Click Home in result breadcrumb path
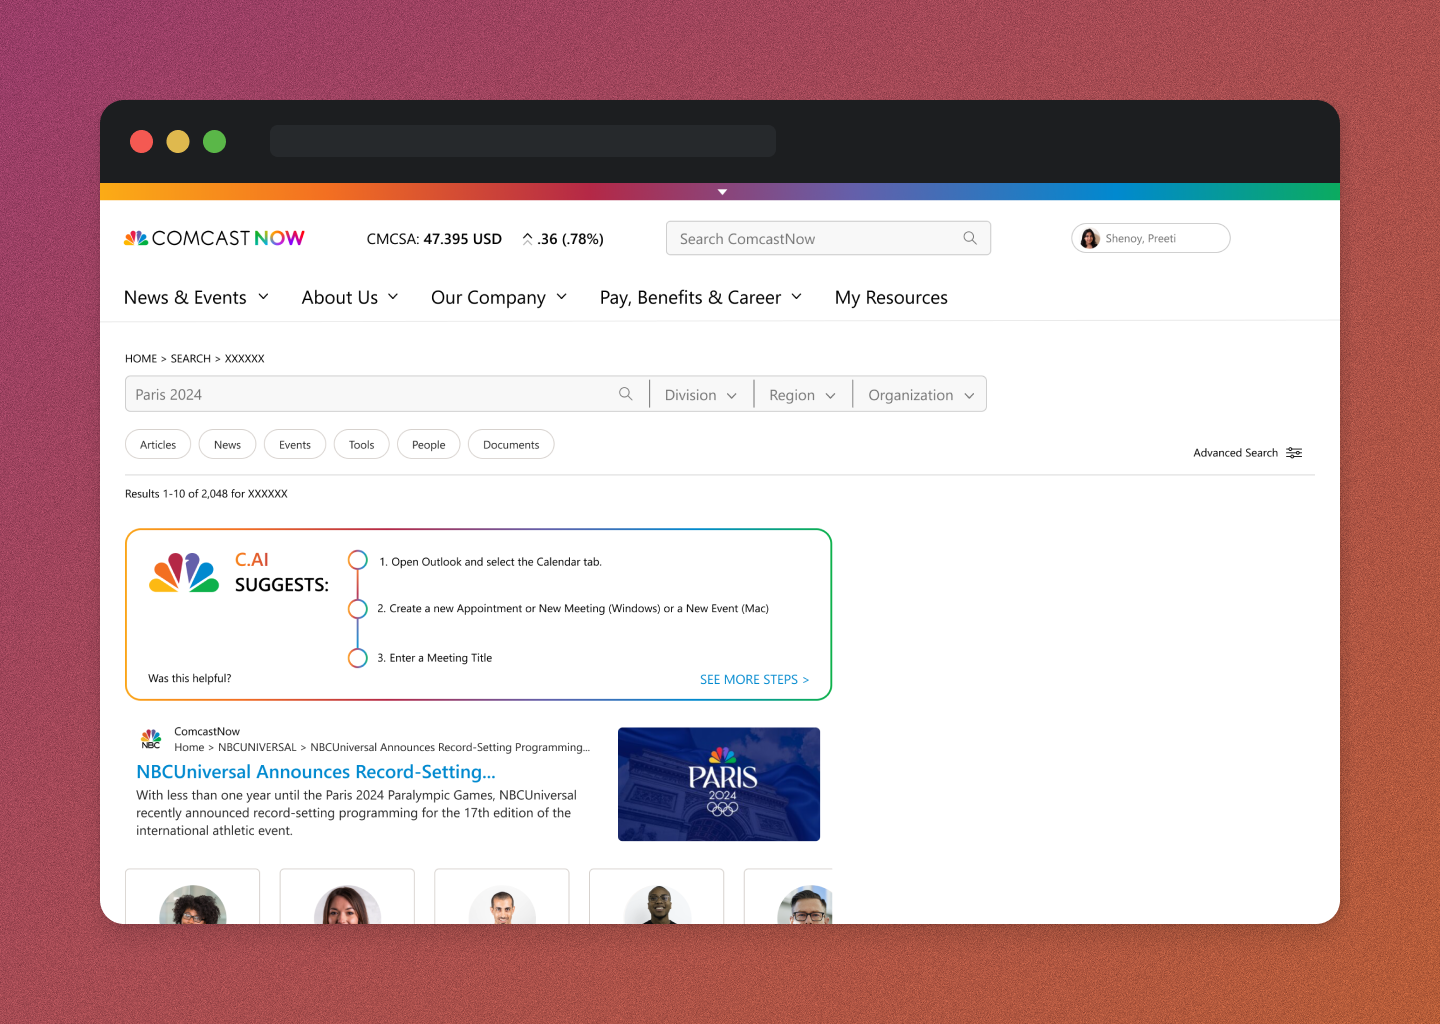This screenshot has height=1024, width=1440. 189,747
